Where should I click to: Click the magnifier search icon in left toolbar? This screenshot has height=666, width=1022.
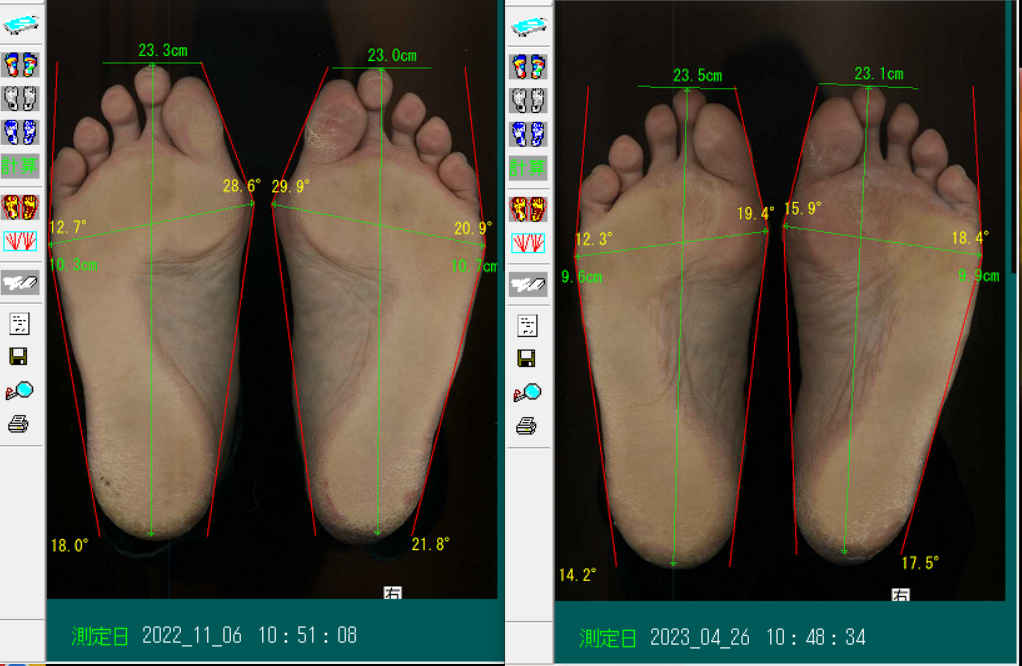pyautogui.click(x=19, y=391)
